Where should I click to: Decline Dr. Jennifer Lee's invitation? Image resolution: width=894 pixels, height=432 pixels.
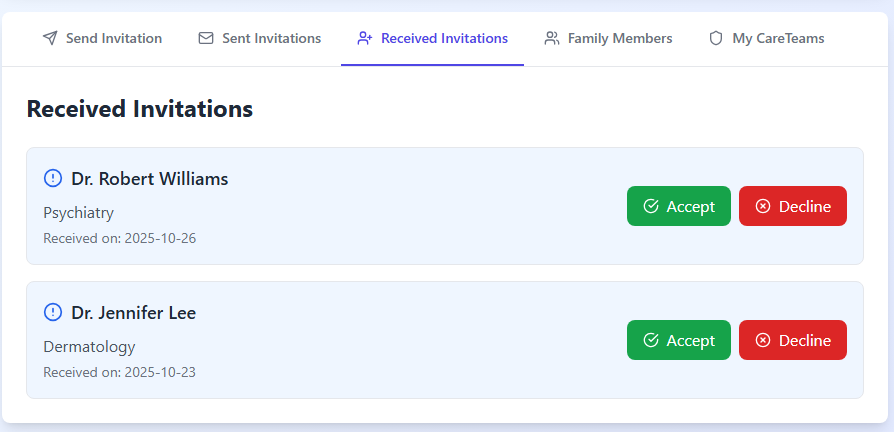click(792, 341)
